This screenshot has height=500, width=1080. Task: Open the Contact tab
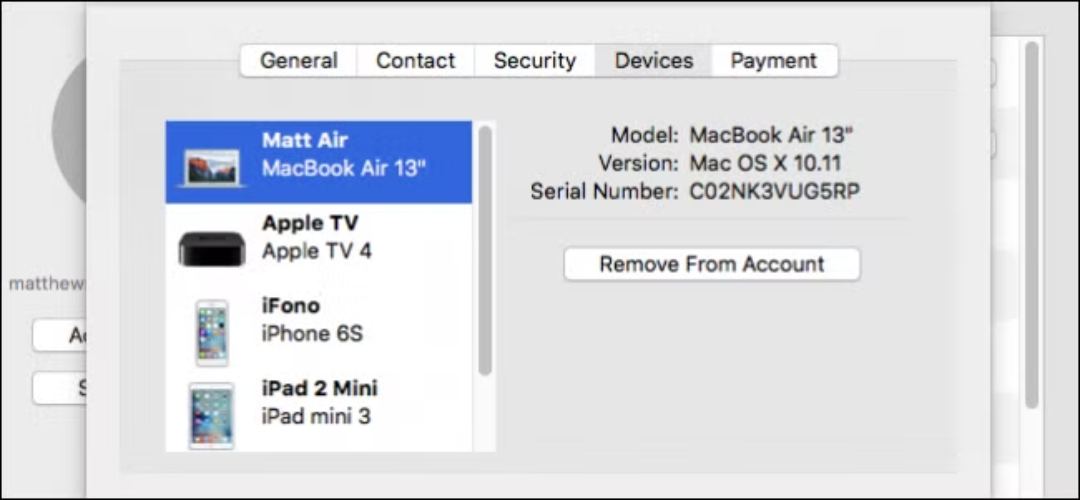pyautogui.click(x=416, y=61)
